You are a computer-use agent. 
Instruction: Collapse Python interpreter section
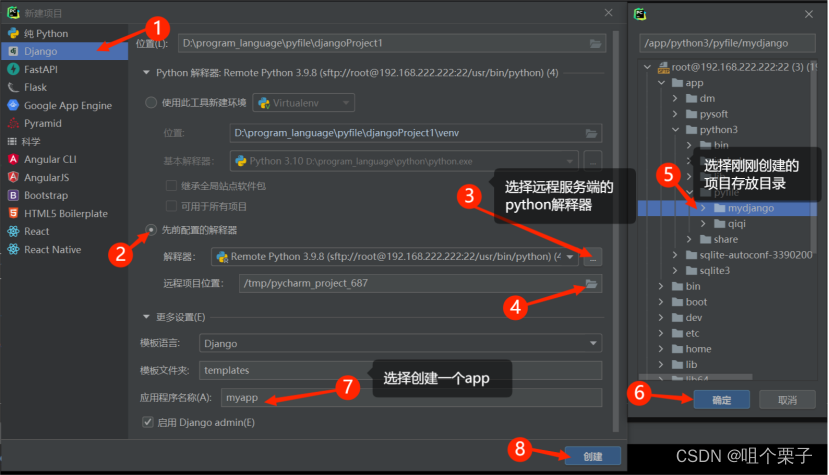pyautogui.click(x=146, y=72)
